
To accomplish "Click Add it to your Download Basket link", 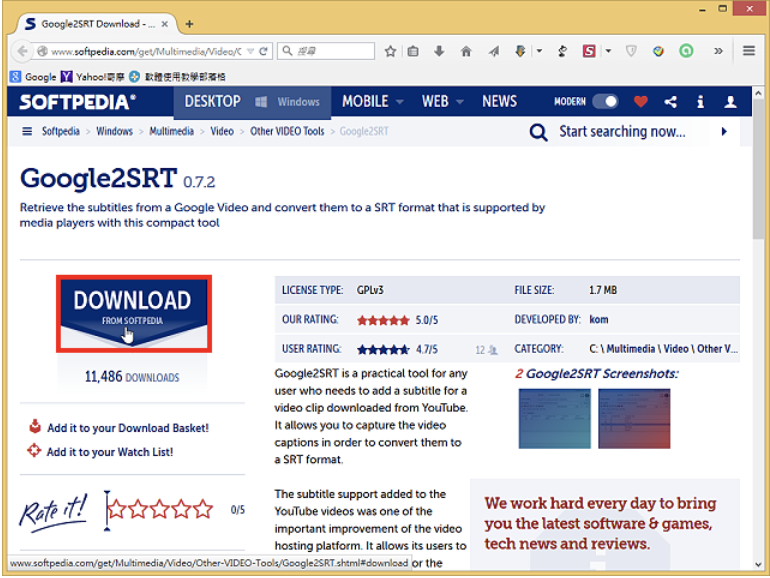I will 128,428.
